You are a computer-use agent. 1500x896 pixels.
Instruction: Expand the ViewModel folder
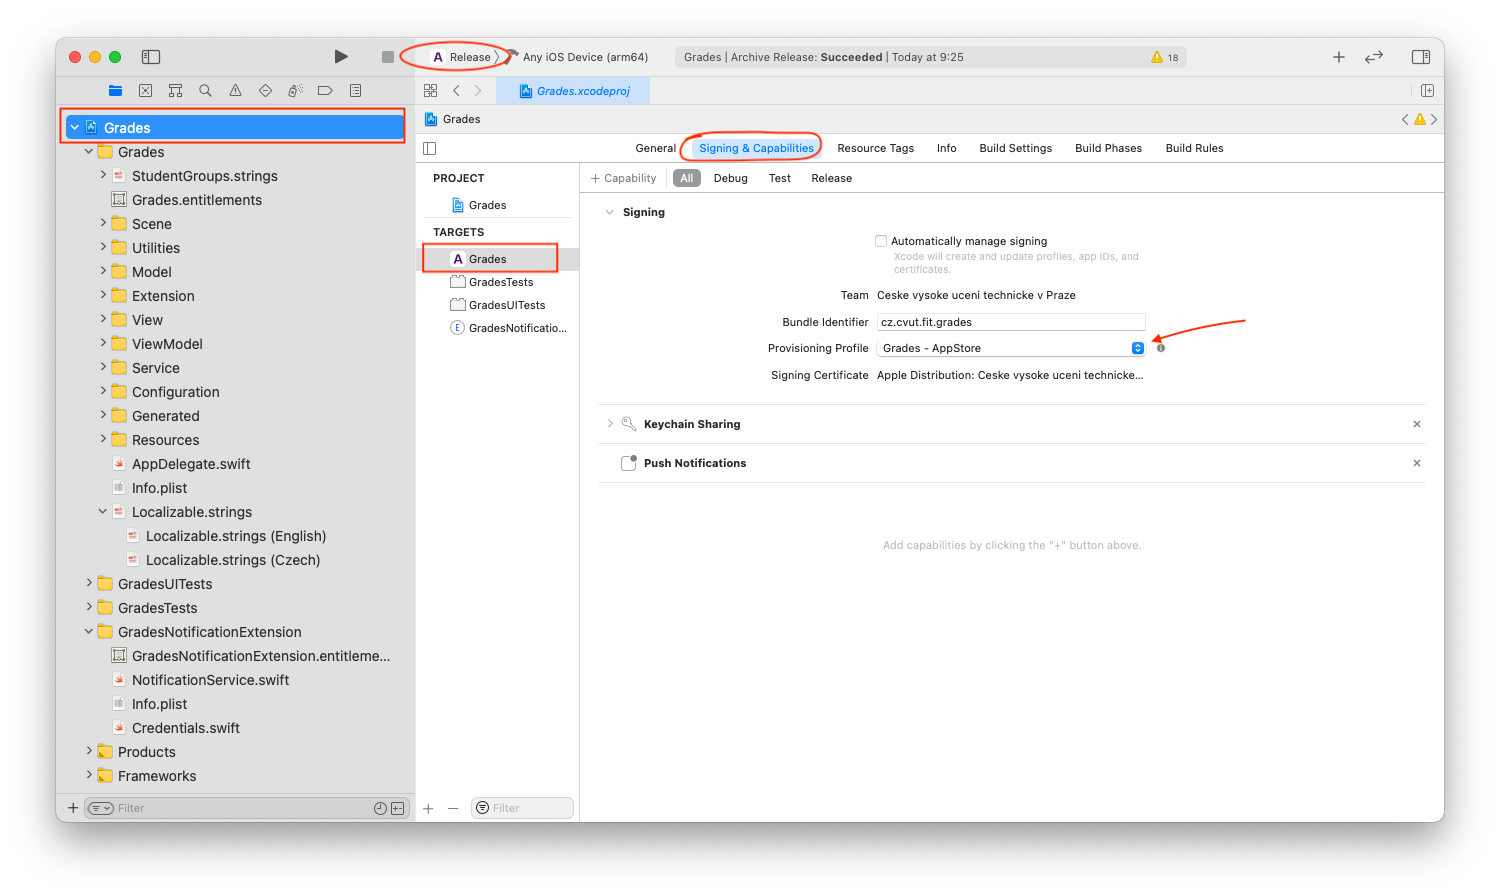tap(103, 343)
